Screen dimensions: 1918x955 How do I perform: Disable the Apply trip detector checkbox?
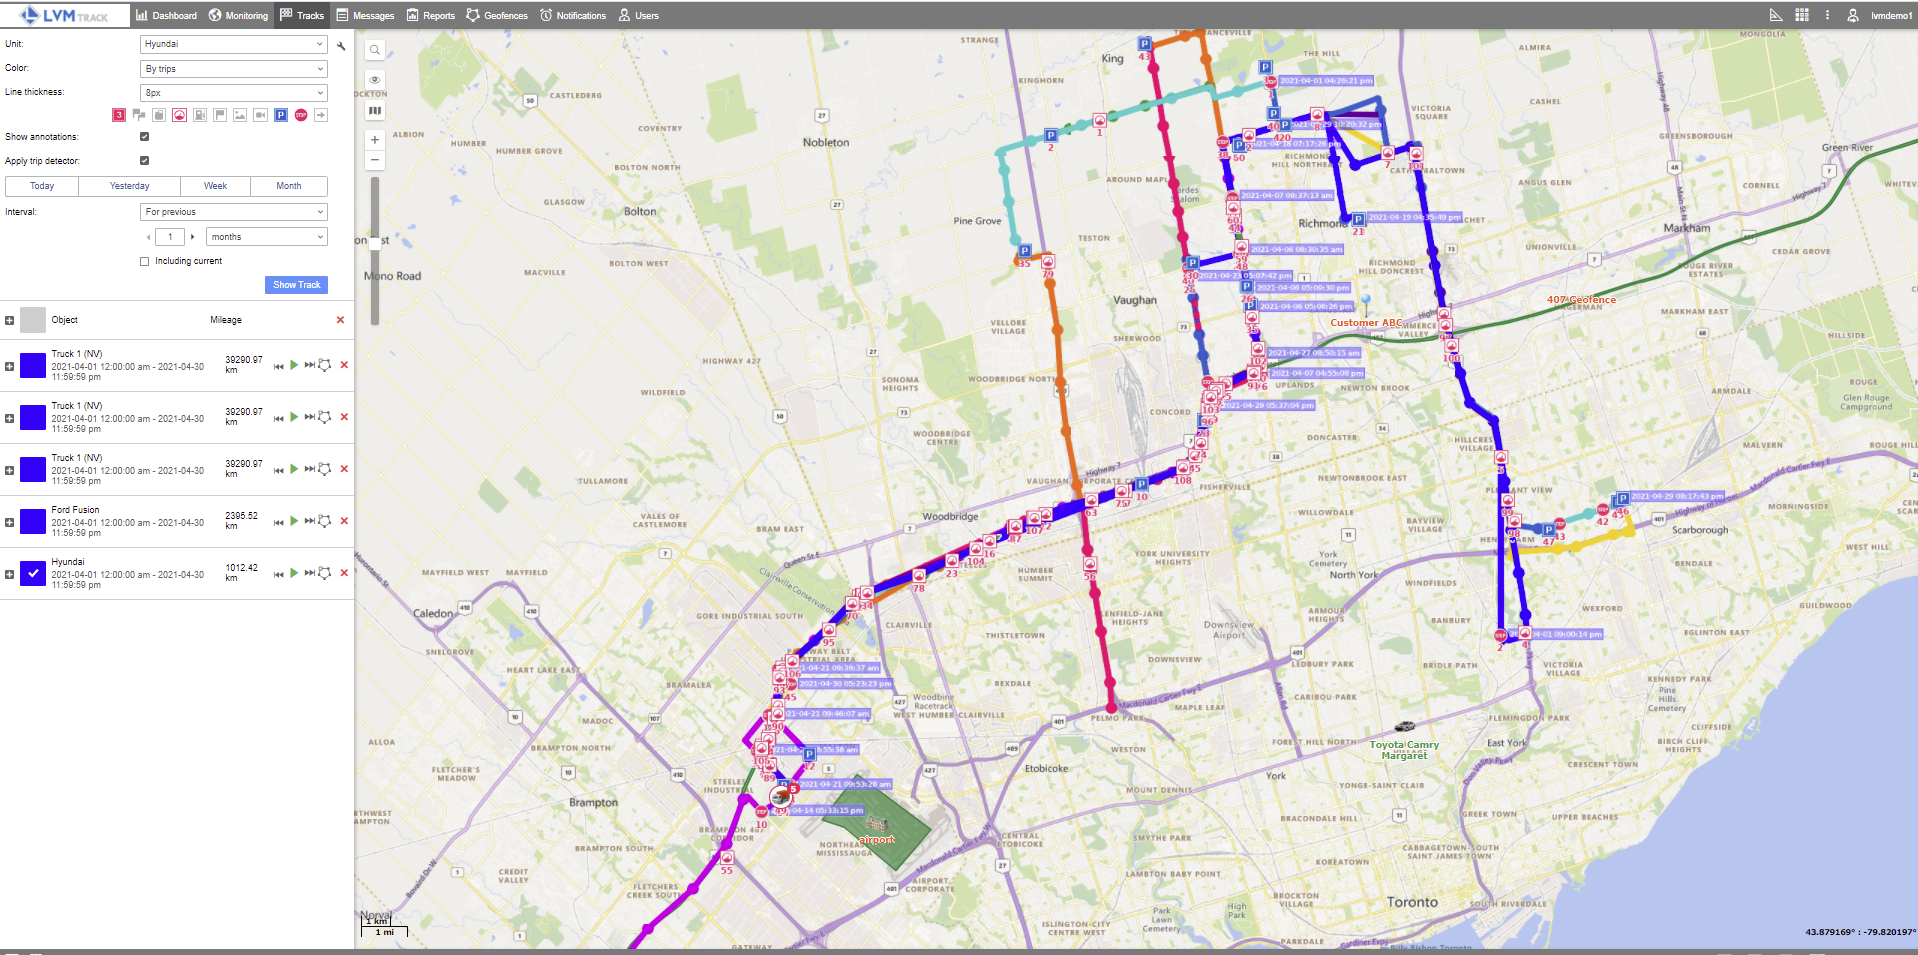click(145, 161)
